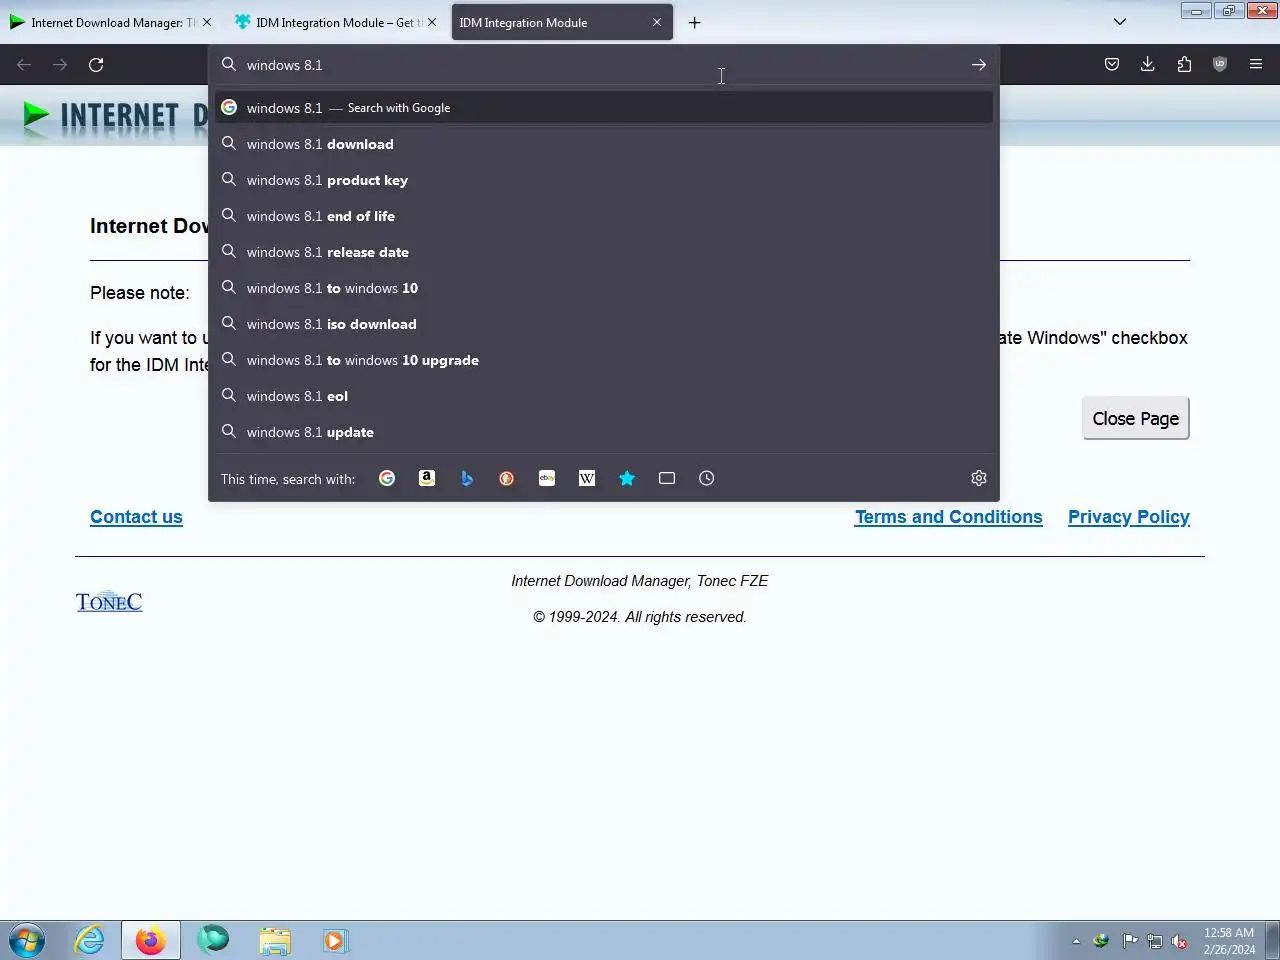Reload the current page
The height and width of the screenshot is (960, 1280).
pyautogui.click(x=96, y=65)
